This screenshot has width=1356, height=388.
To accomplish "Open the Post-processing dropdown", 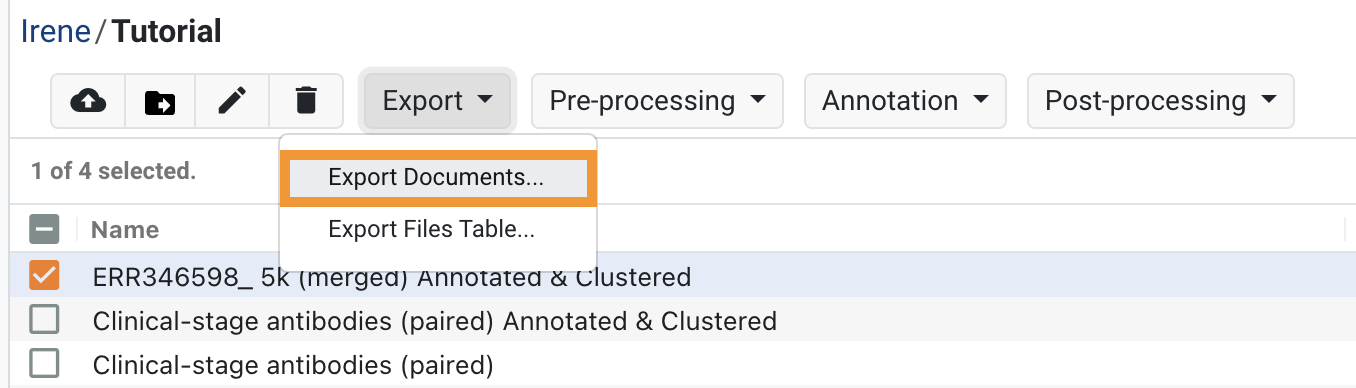I will coord(1161,101).
